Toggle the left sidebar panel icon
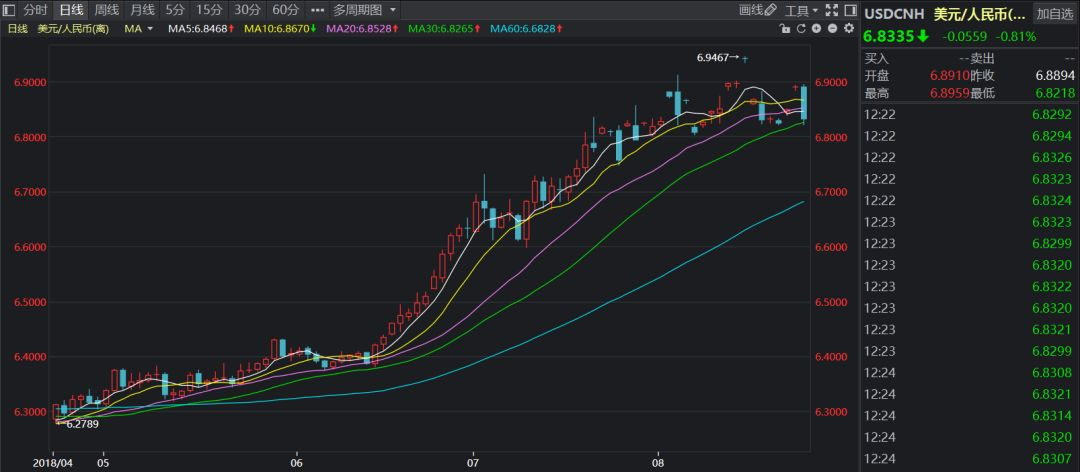Viewport: 1080px width, 472px height. pyautogui.click(x=8, y=10)
